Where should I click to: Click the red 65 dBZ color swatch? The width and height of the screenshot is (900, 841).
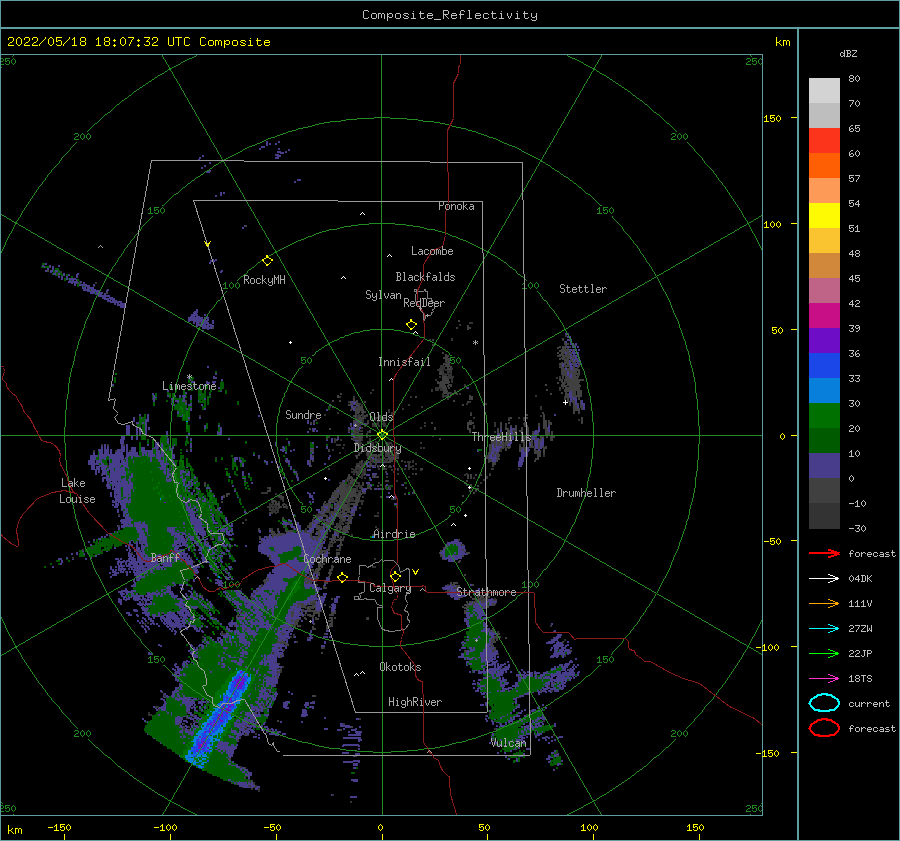pos(824,141)
